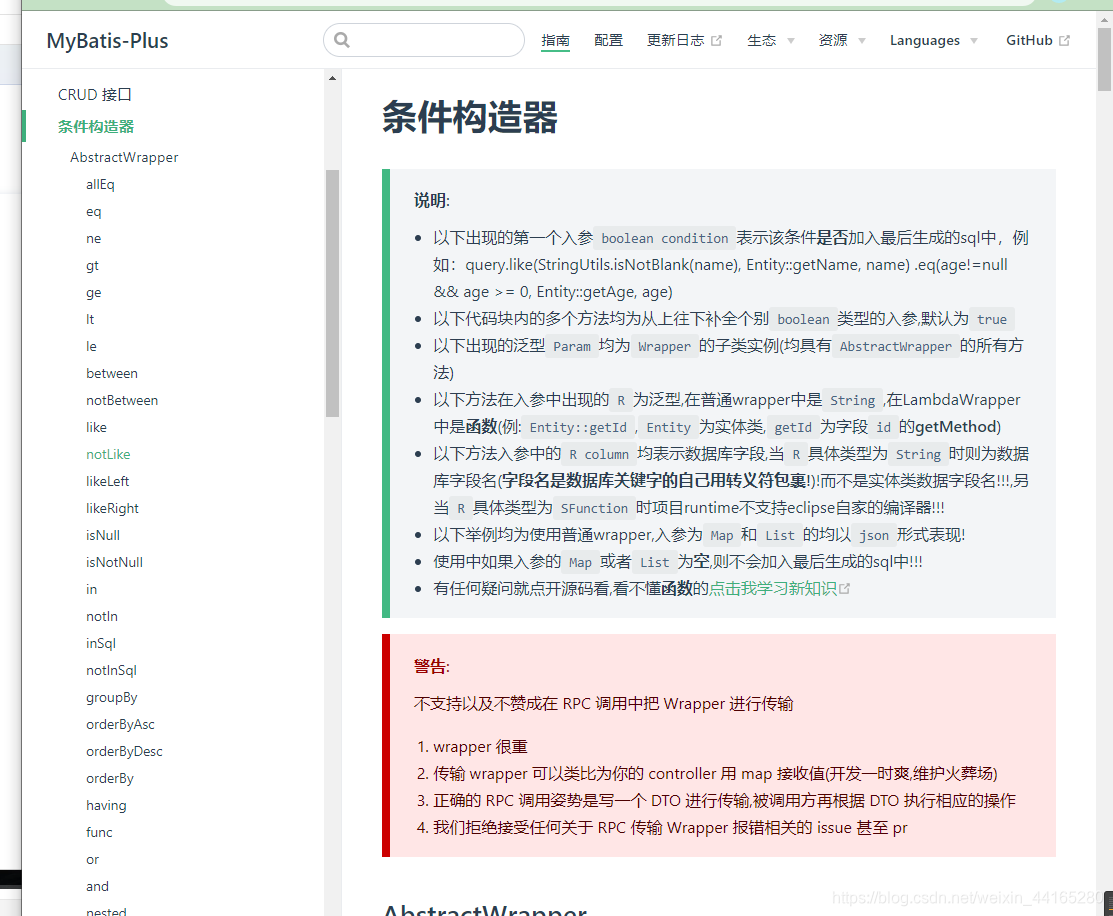
Task: Expand the 生态 dropdown menu
Action: pyautogui.click(x=770, y=40)
